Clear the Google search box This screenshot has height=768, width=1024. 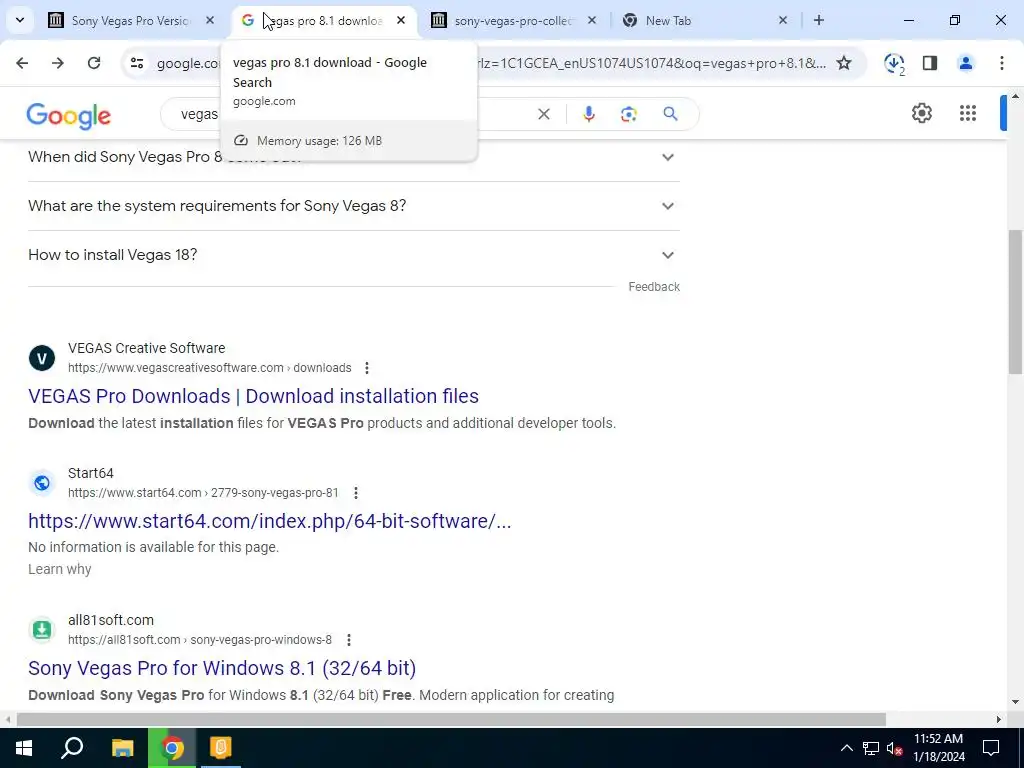(543, 114)
